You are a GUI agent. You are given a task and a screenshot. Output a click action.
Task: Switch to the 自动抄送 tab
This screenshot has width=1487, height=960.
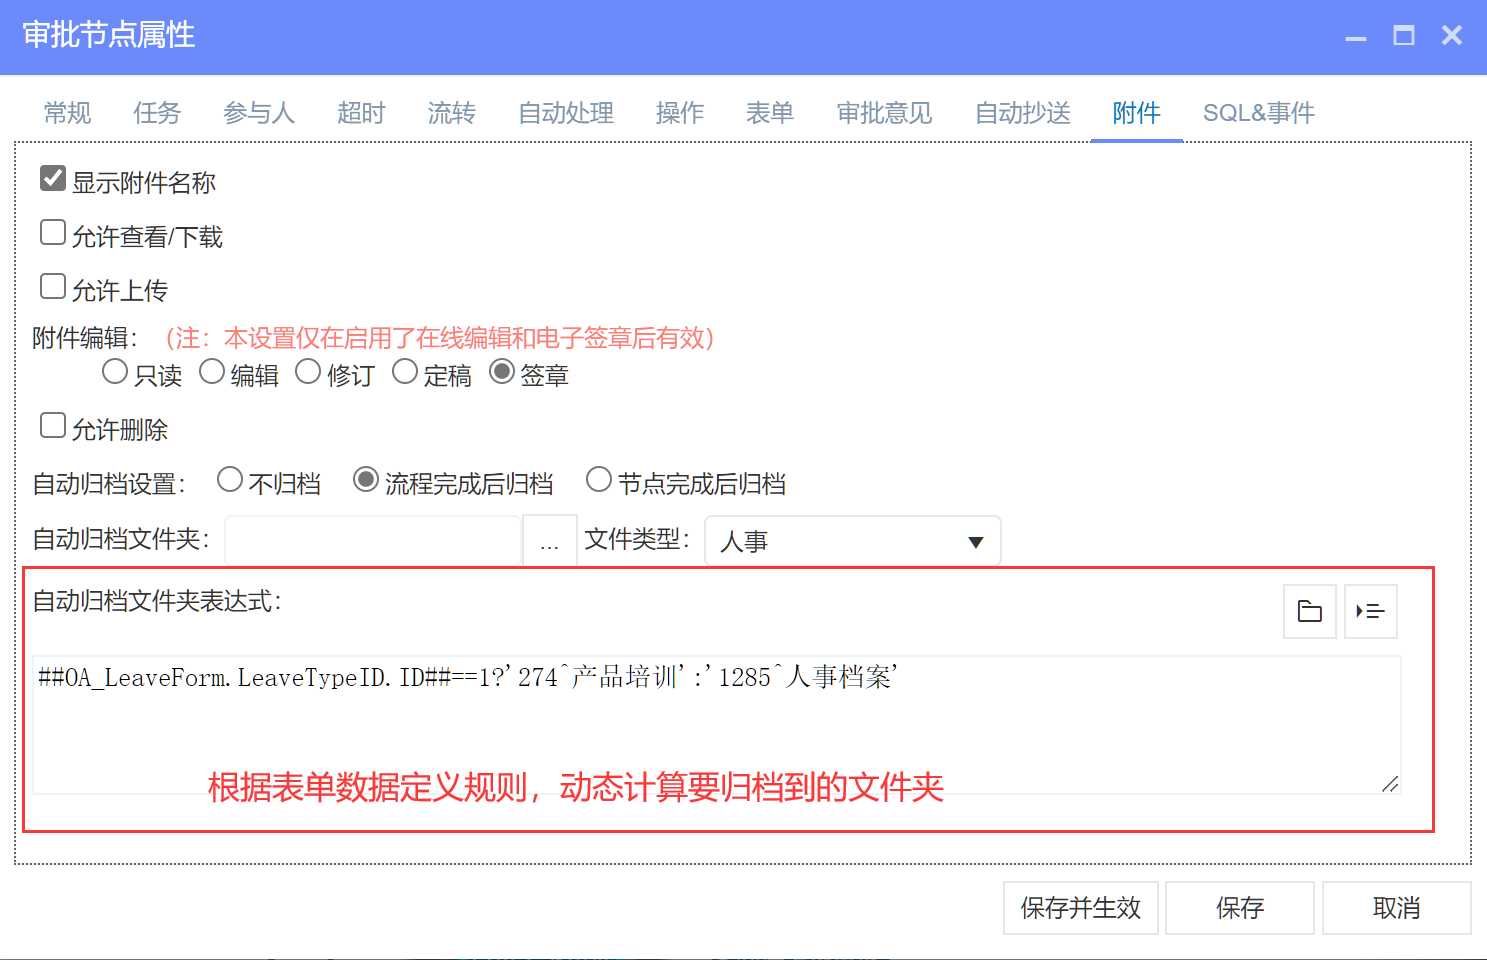coord(1022,113)
